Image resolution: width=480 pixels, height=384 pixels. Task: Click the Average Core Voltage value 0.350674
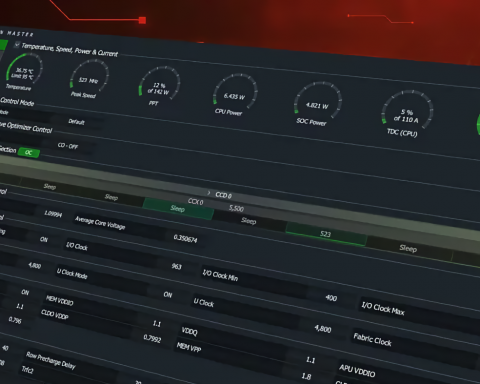(185, 238)
